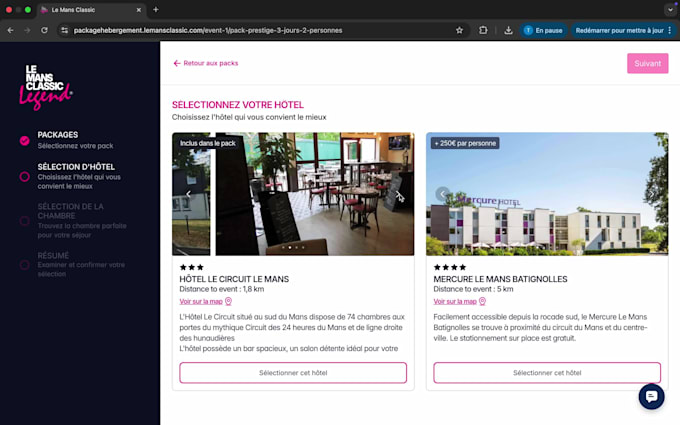Click Redémarrer pour mettre à jour
This screenshot has width=680, height=425.
click(623, 30)
